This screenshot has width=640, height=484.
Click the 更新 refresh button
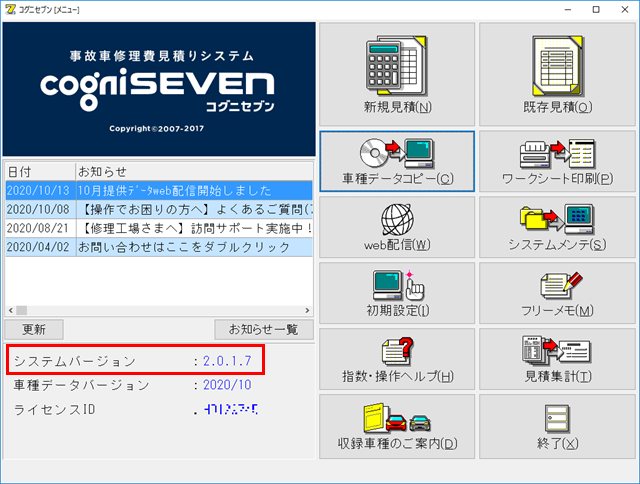(34, 329)
